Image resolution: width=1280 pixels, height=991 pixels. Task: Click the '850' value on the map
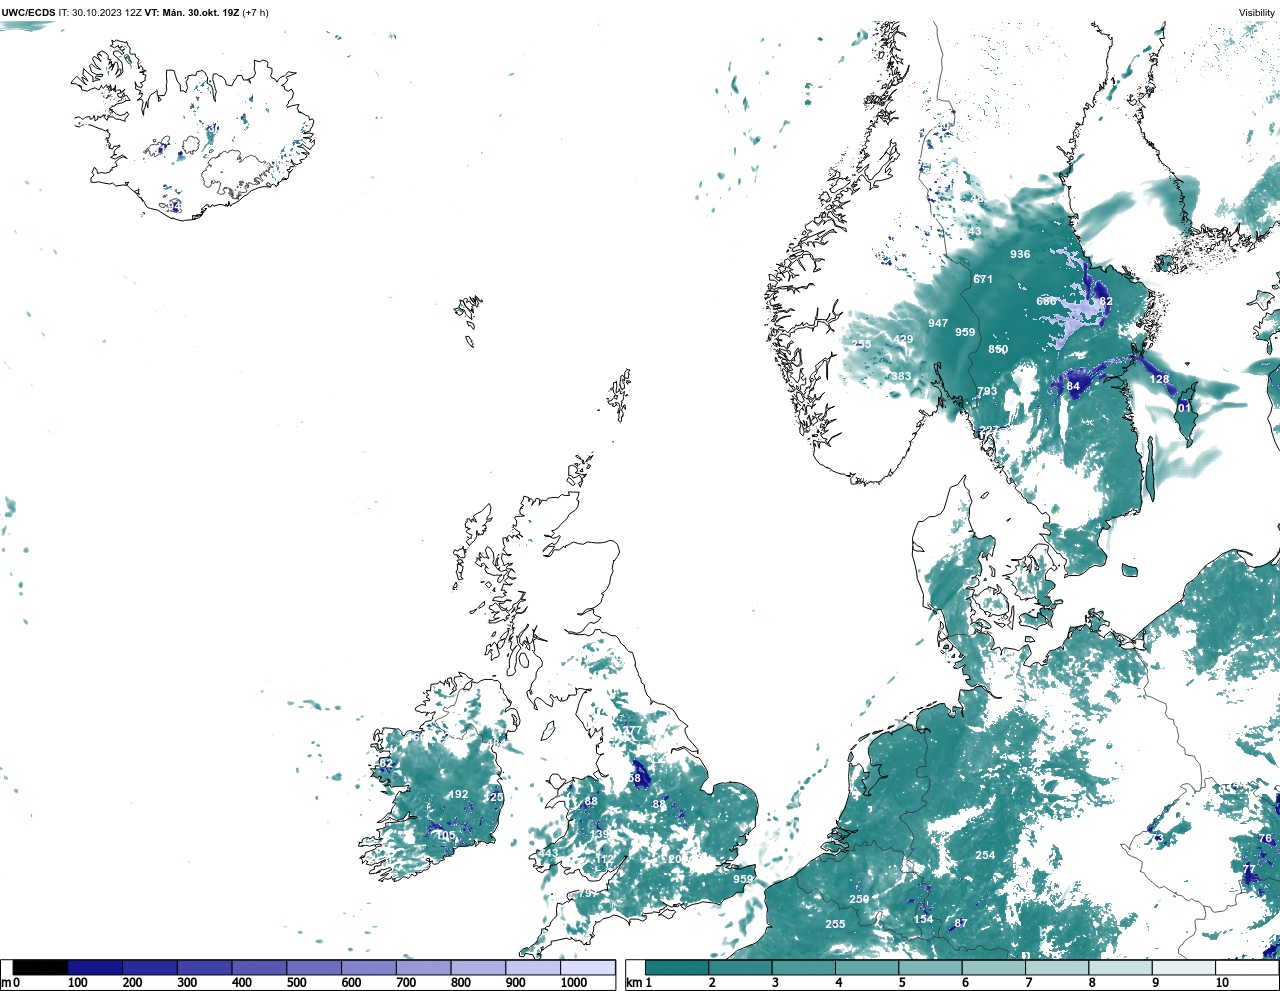pos(998,349)
